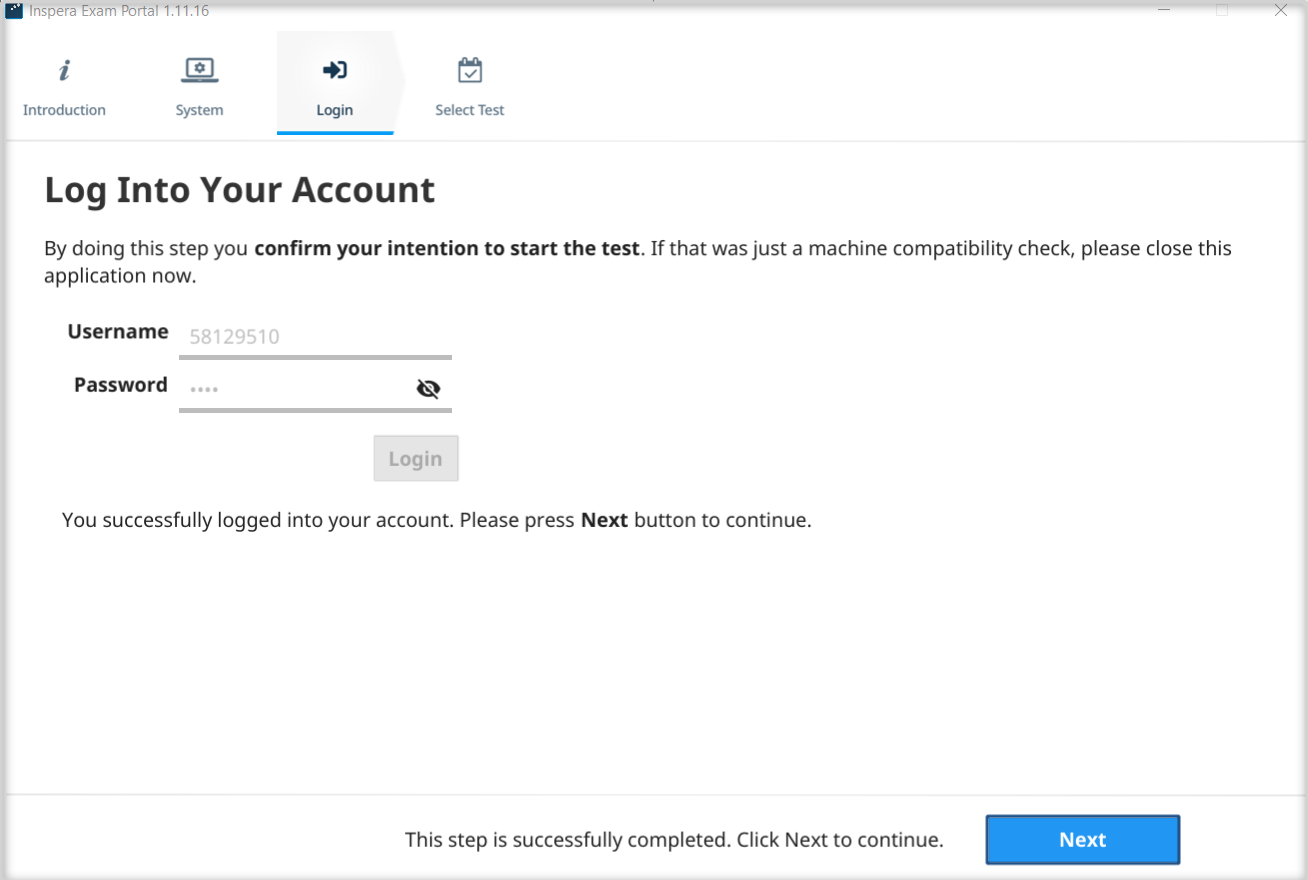
Task: Click the greyed-out Login button
Action: [416, 458]
